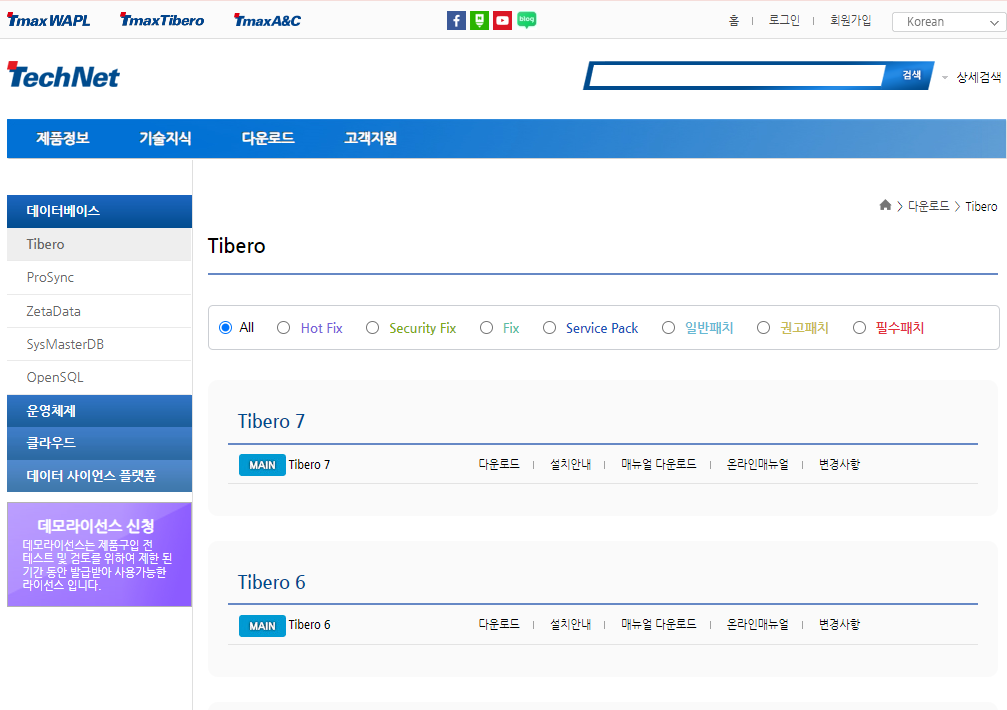Click the Tibero 7 다운로드 link

click(499, 464)
